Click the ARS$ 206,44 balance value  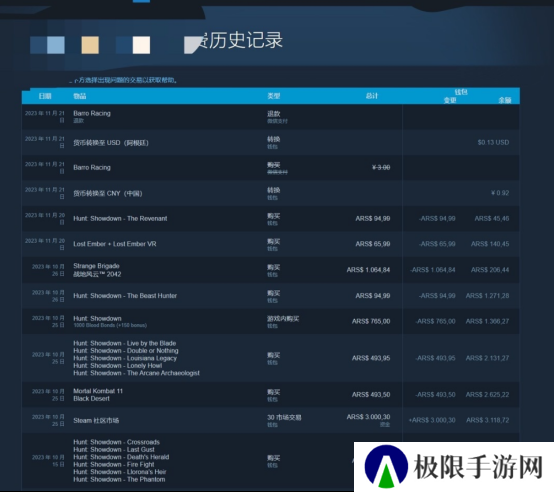[x=490, y=270]
